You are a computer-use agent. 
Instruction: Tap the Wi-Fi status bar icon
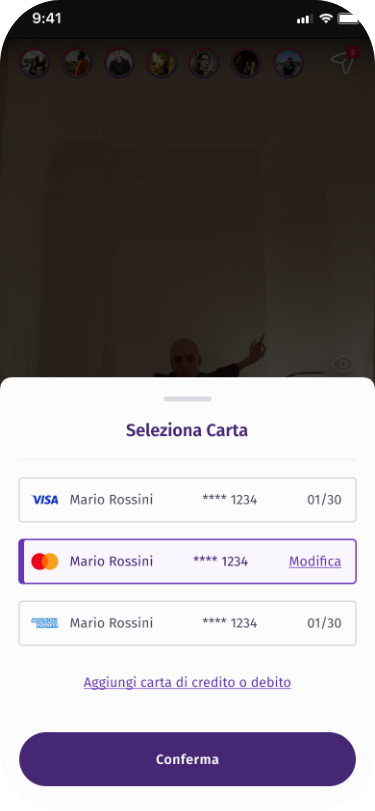(325, 19)
